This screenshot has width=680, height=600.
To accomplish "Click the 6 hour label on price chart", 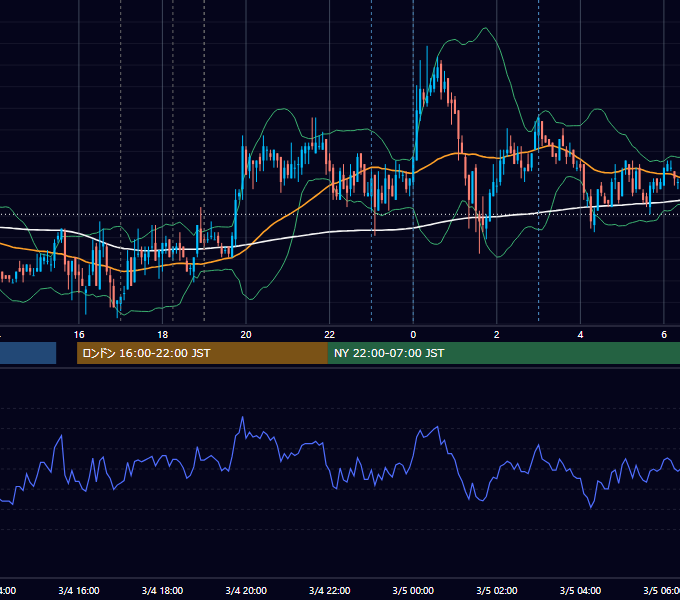I will (664, 335).
